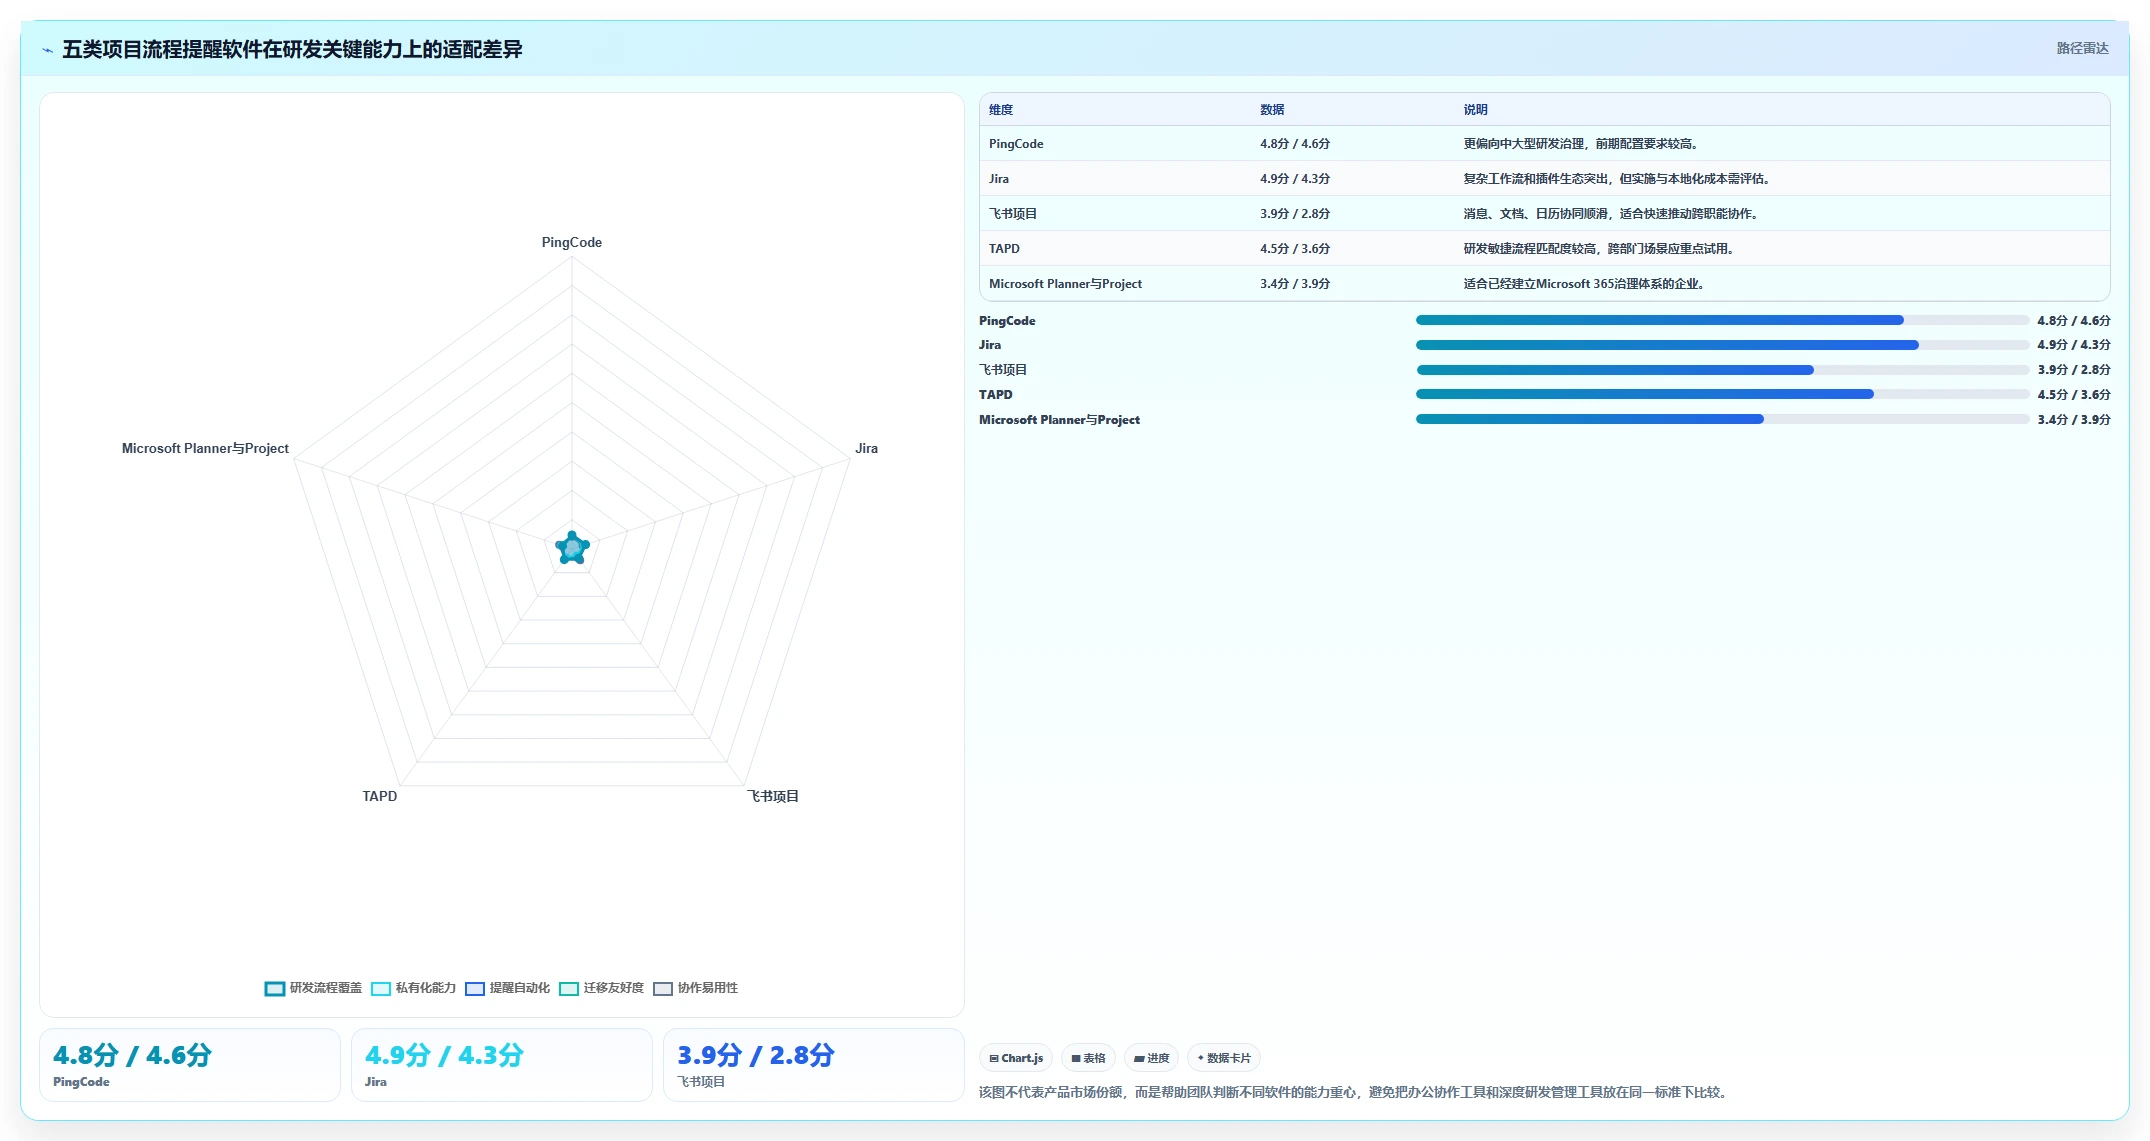This screenshot has width=2150, height=1141.
Task: Click the 表格 chip
Action: (x=1089, y=1058)
